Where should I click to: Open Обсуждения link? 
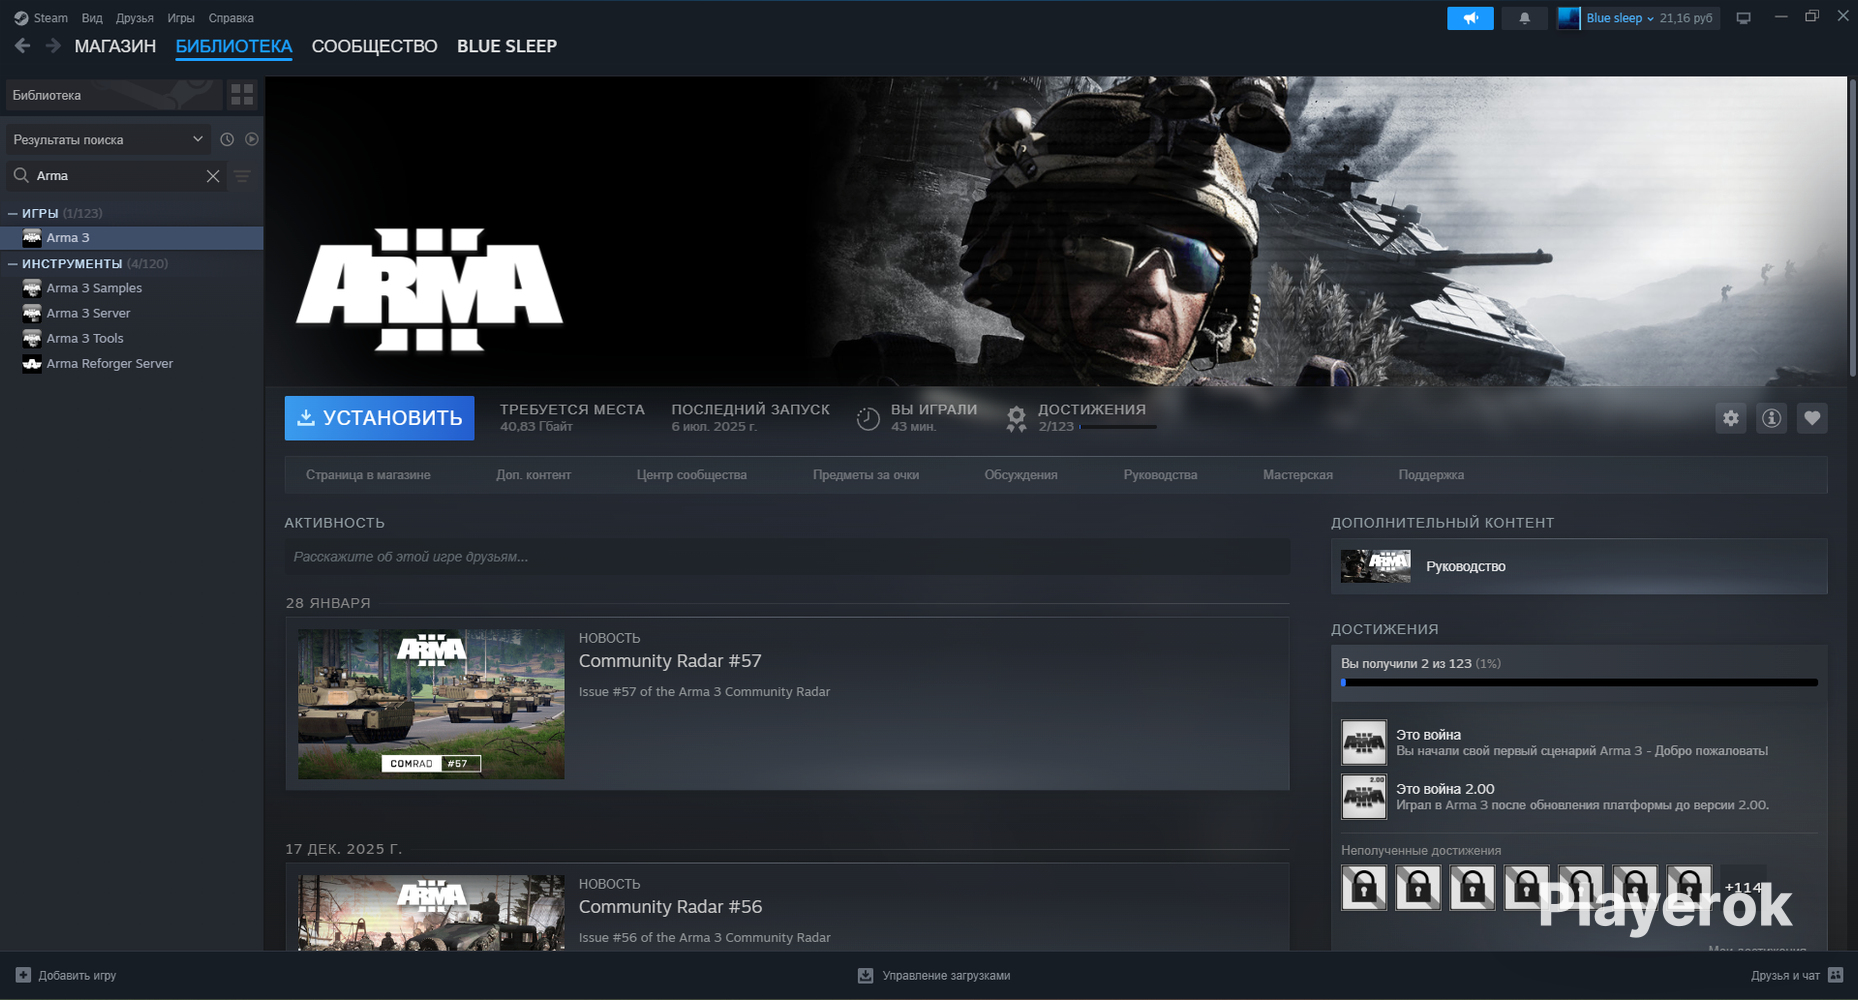1021,475
